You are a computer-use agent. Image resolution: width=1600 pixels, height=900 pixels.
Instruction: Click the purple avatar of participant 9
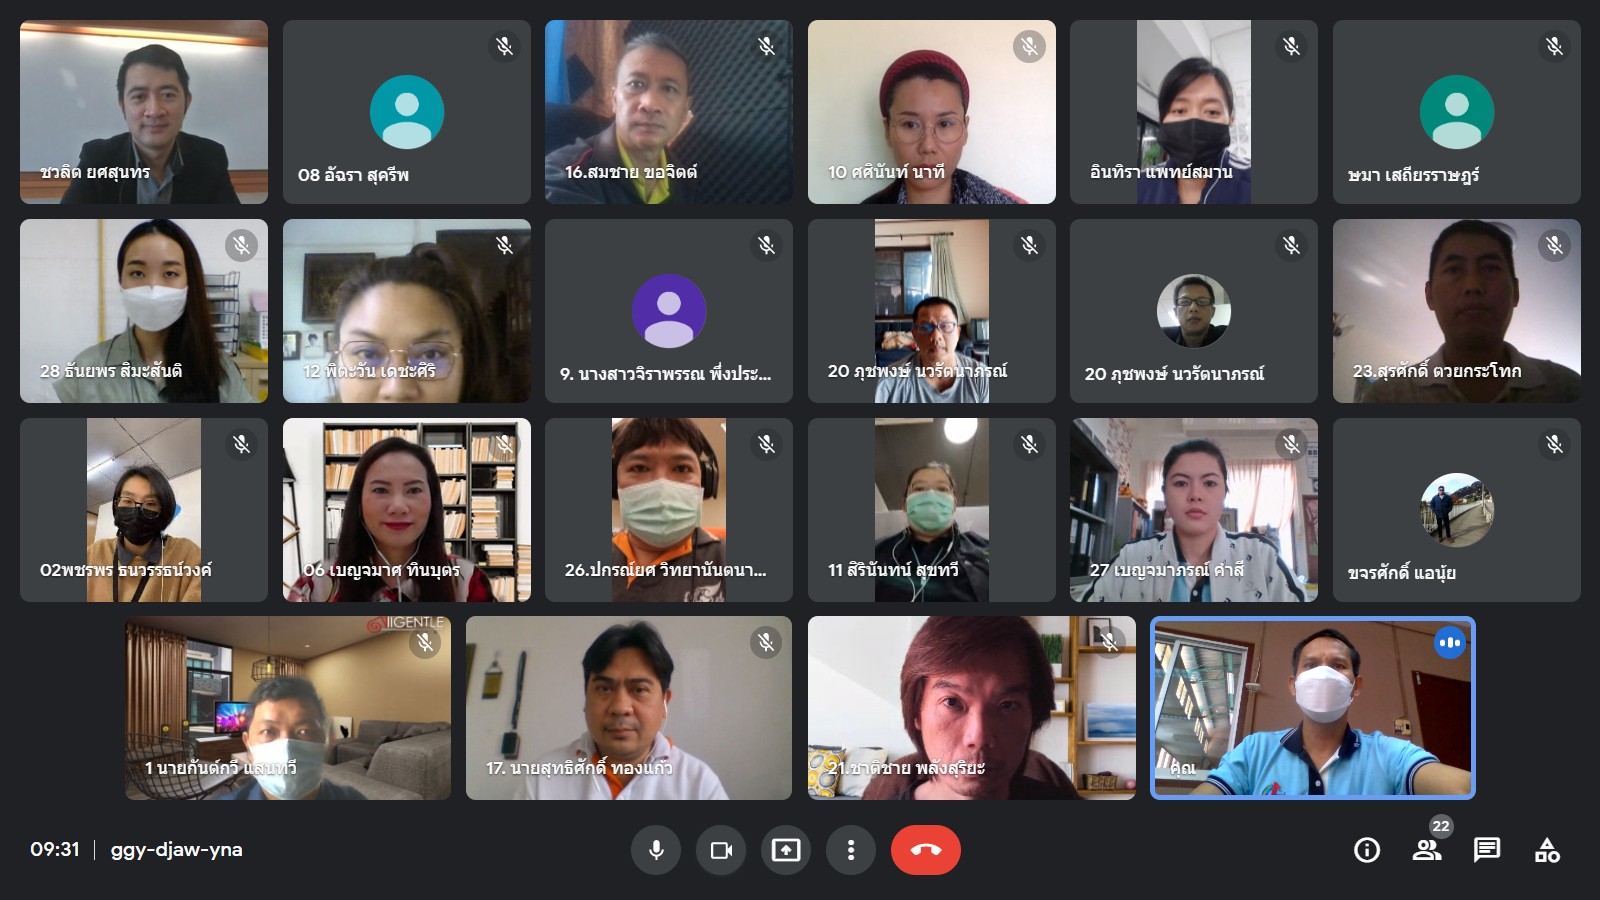(669, 311)
